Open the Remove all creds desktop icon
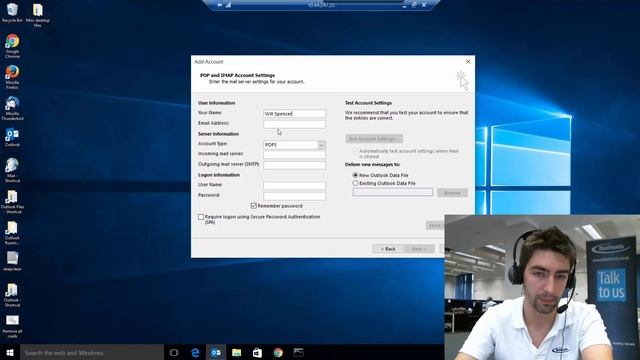 (12, 326)
